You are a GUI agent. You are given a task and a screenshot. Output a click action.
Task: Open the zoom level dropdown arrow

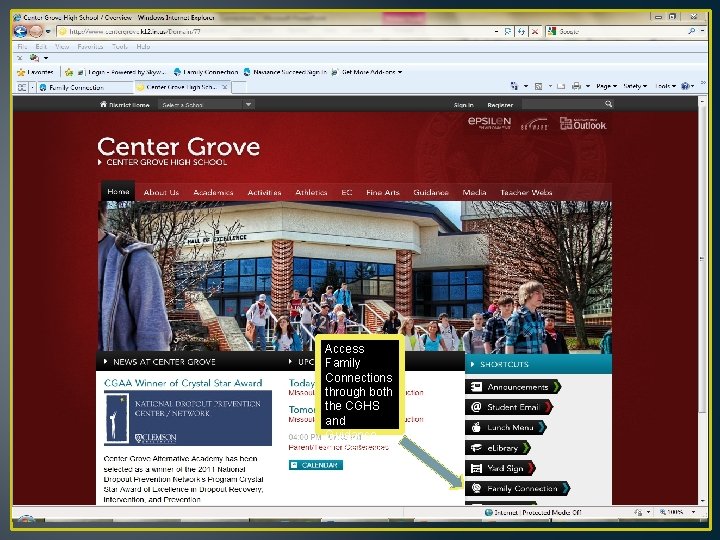(x=693, y=512)
